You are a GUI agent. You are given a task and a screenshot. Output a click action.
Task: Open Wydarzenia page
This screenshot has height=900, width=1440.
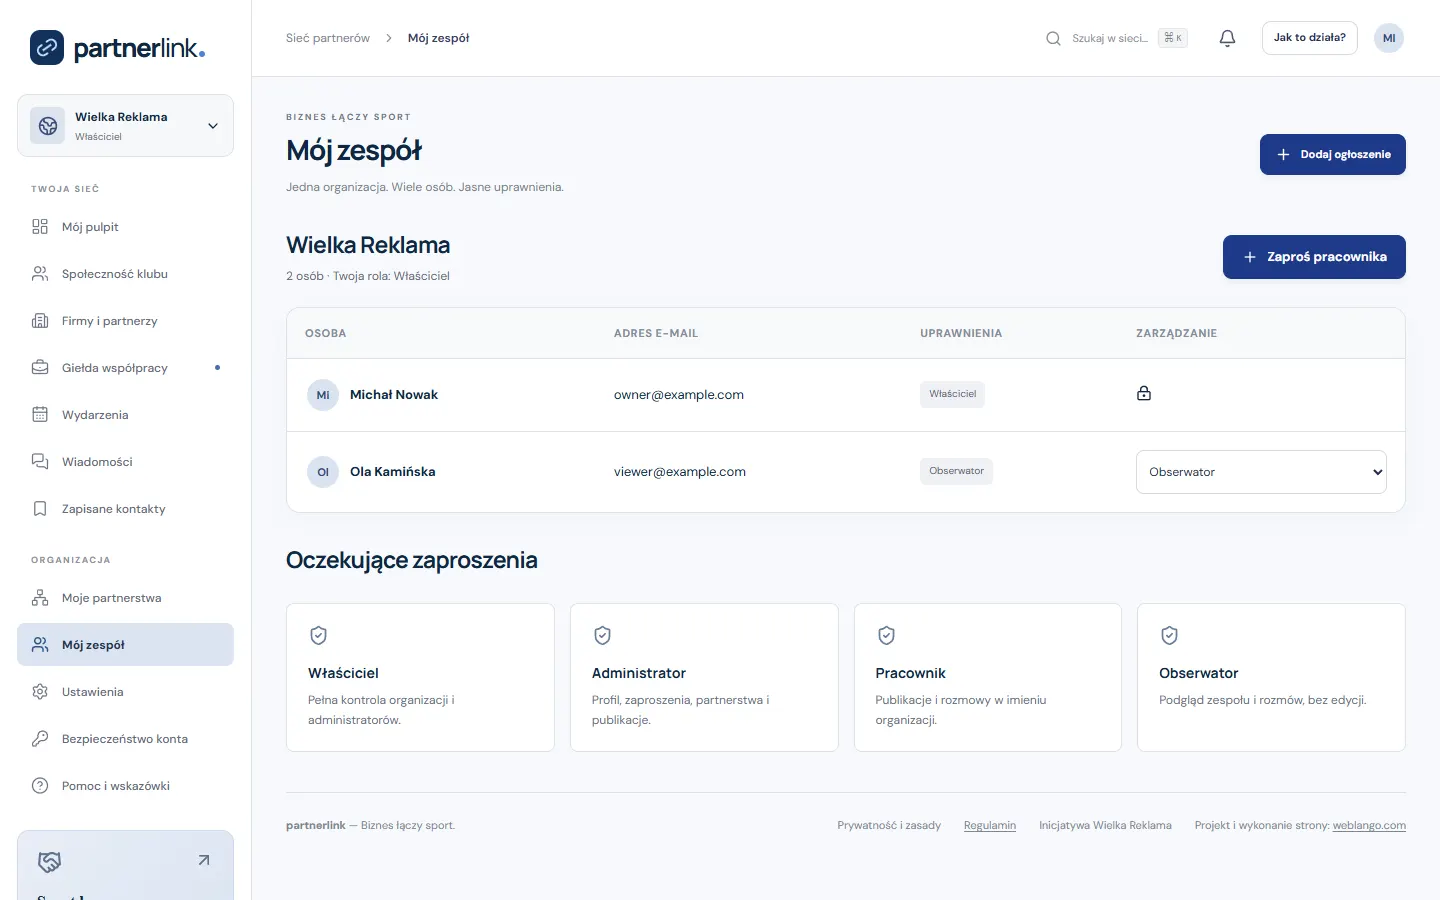tap(125, 415)
